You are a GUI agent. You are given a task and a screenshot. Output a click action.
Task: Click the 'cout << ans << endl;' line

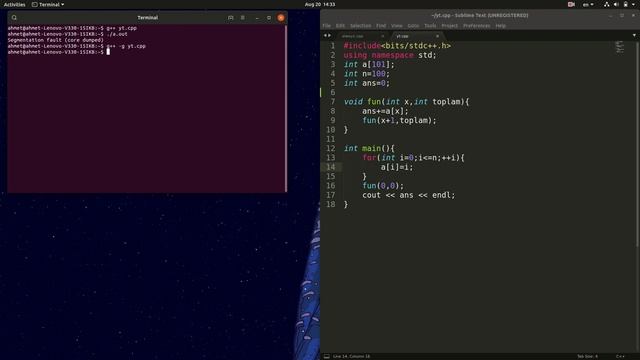408,195
